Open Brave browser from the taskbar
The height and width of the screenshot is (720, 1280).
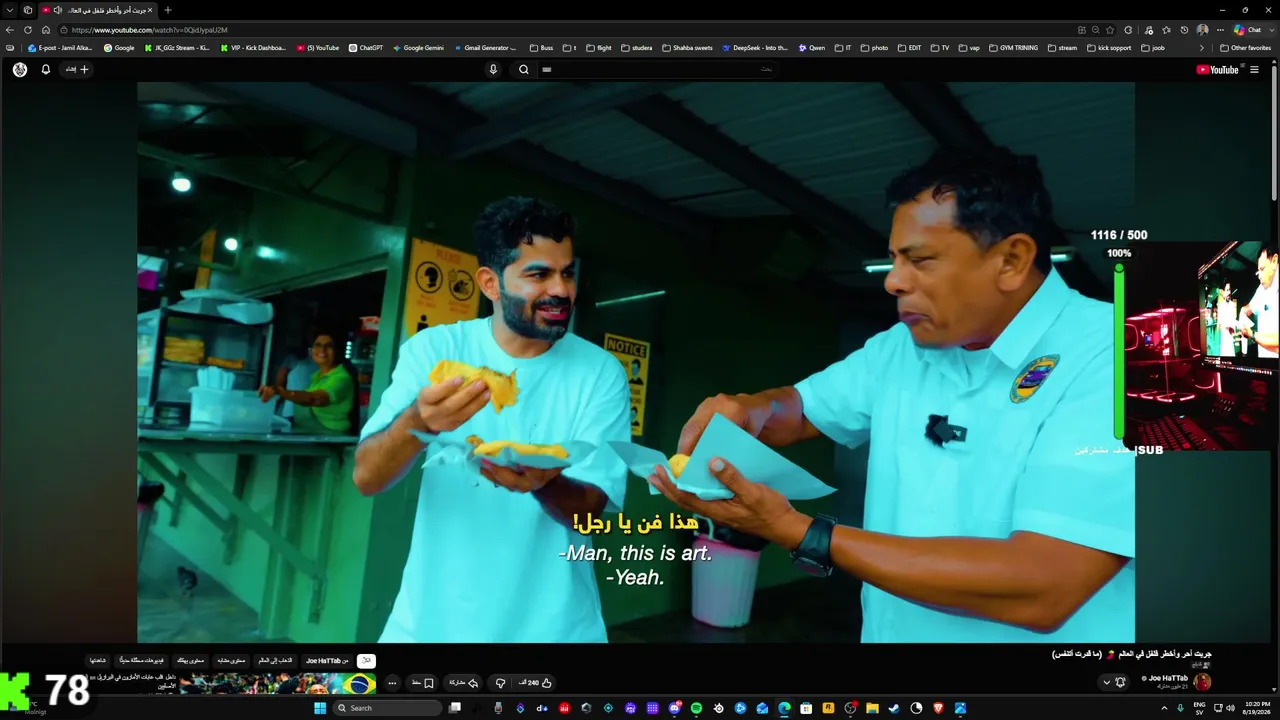click(938, 708)
